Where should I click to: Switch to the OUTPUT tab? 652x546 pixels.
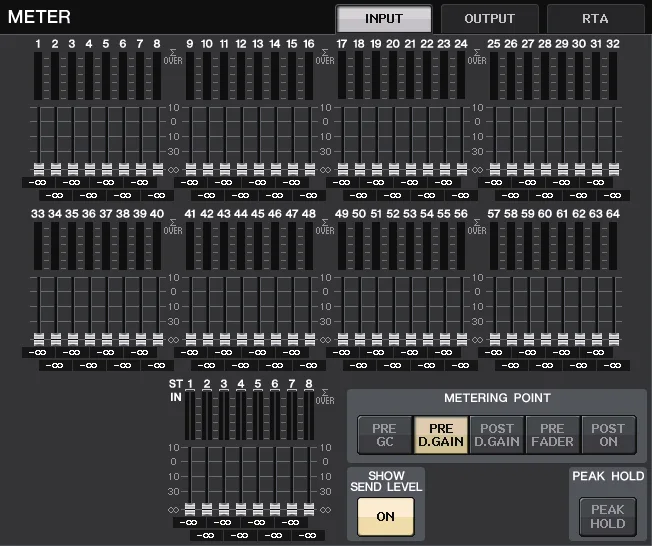coord(489,19)
